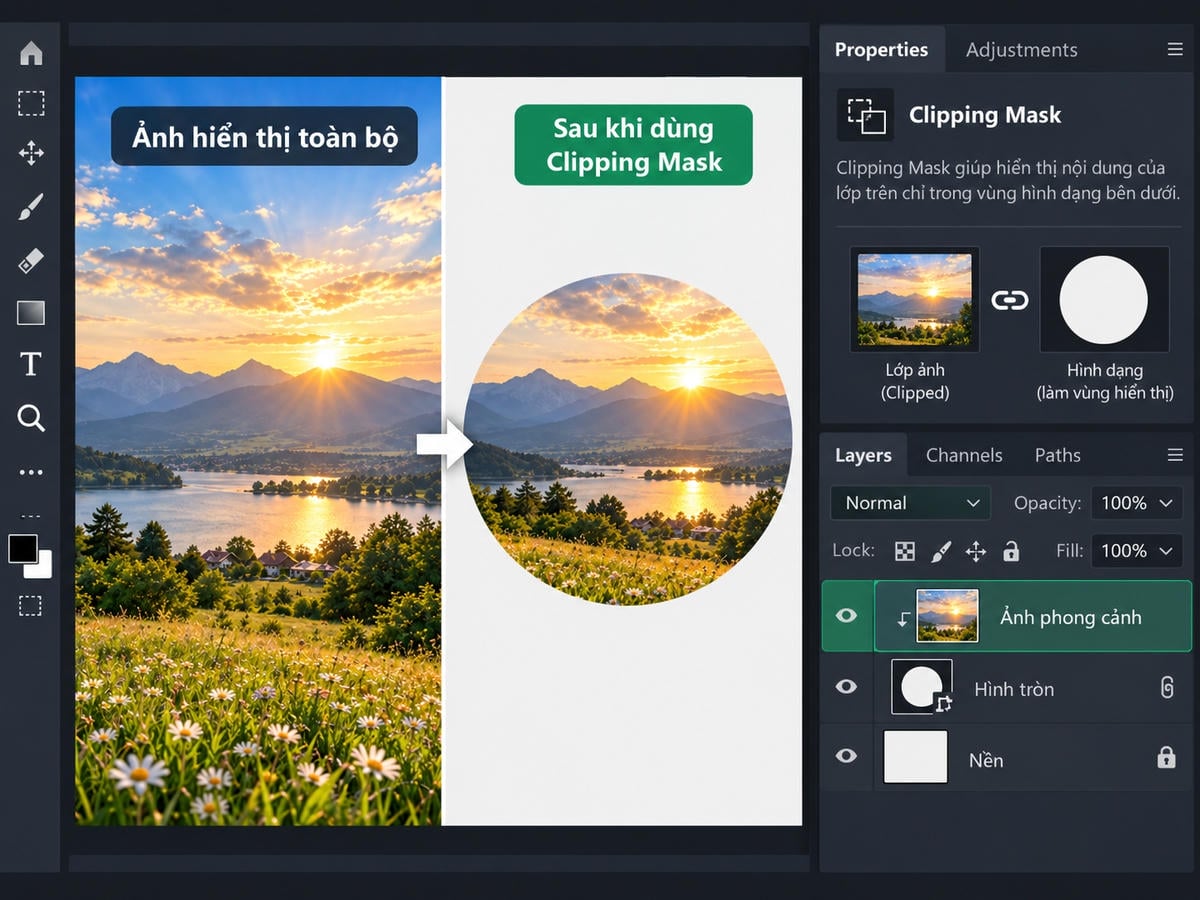
Task: Open the Properties panel hamburger menu
Action: pyautogui.click(x=1175, y=49)
